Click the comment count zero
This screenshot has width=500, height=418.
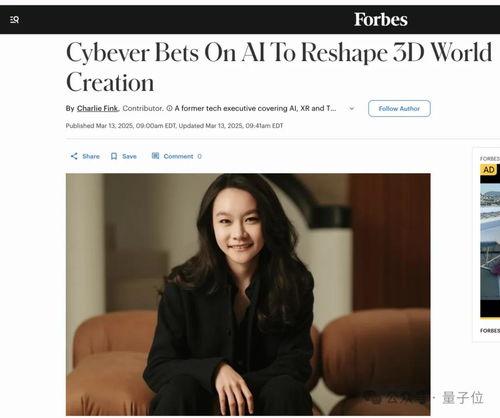coord(199,156)
